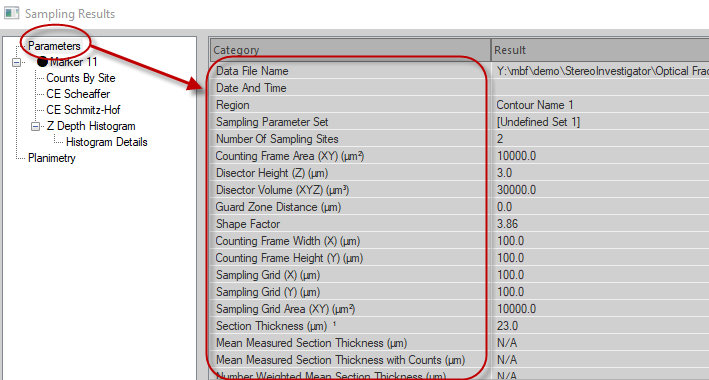This screenshot has height=380, width=709.
Task: Select Planimetry in the tree
Action: coord(52,158)
